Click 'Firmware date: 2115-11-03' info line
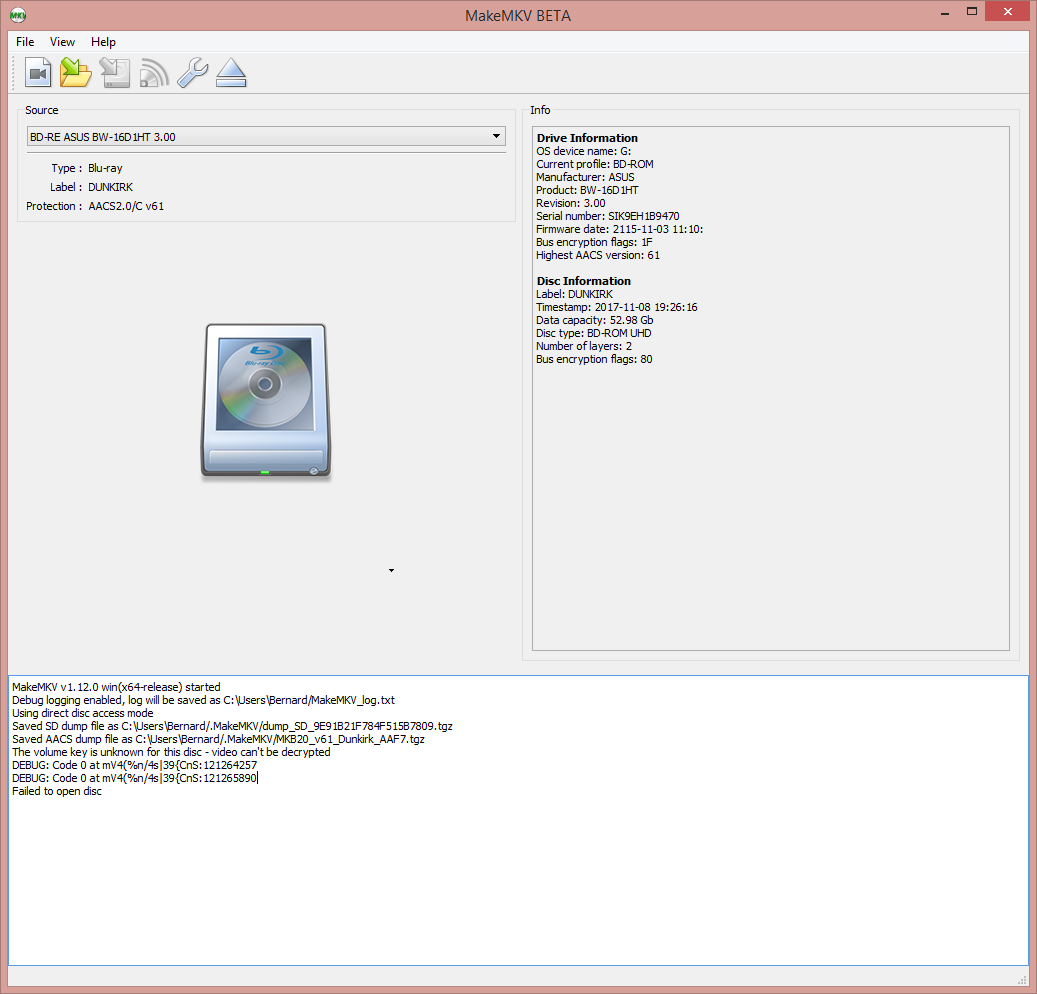The image size is (1037, 994). point(620,229)
